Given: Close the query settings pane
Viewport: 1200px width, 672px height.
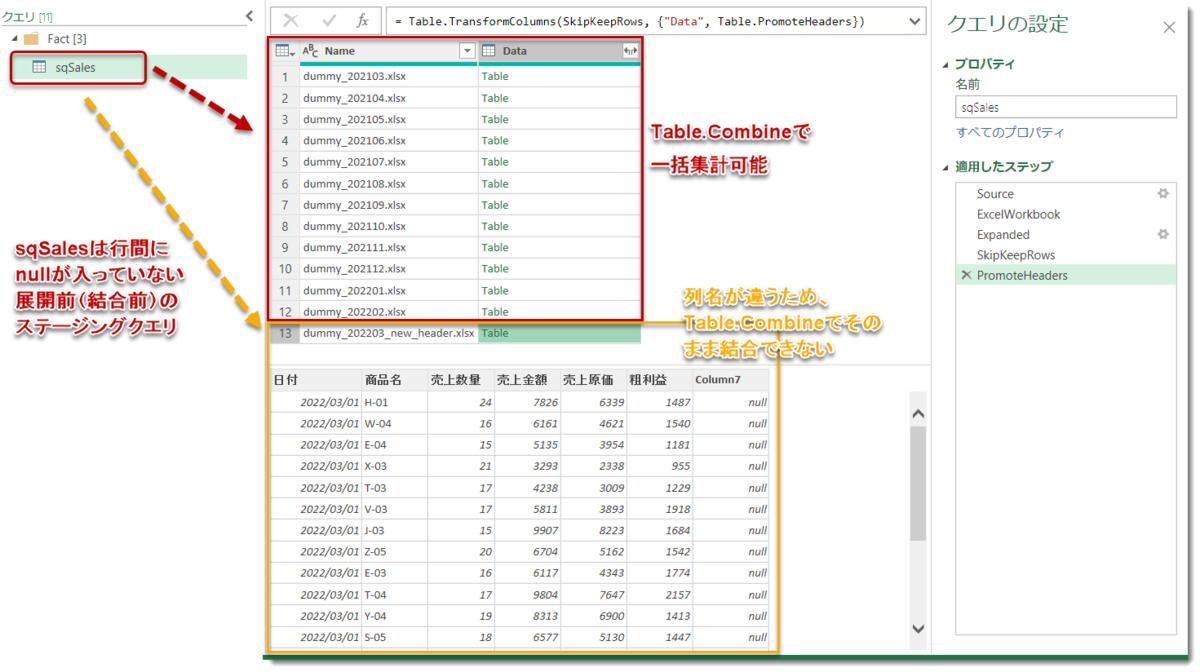Looking at the screenshot, I should [x=1169, y=27].
